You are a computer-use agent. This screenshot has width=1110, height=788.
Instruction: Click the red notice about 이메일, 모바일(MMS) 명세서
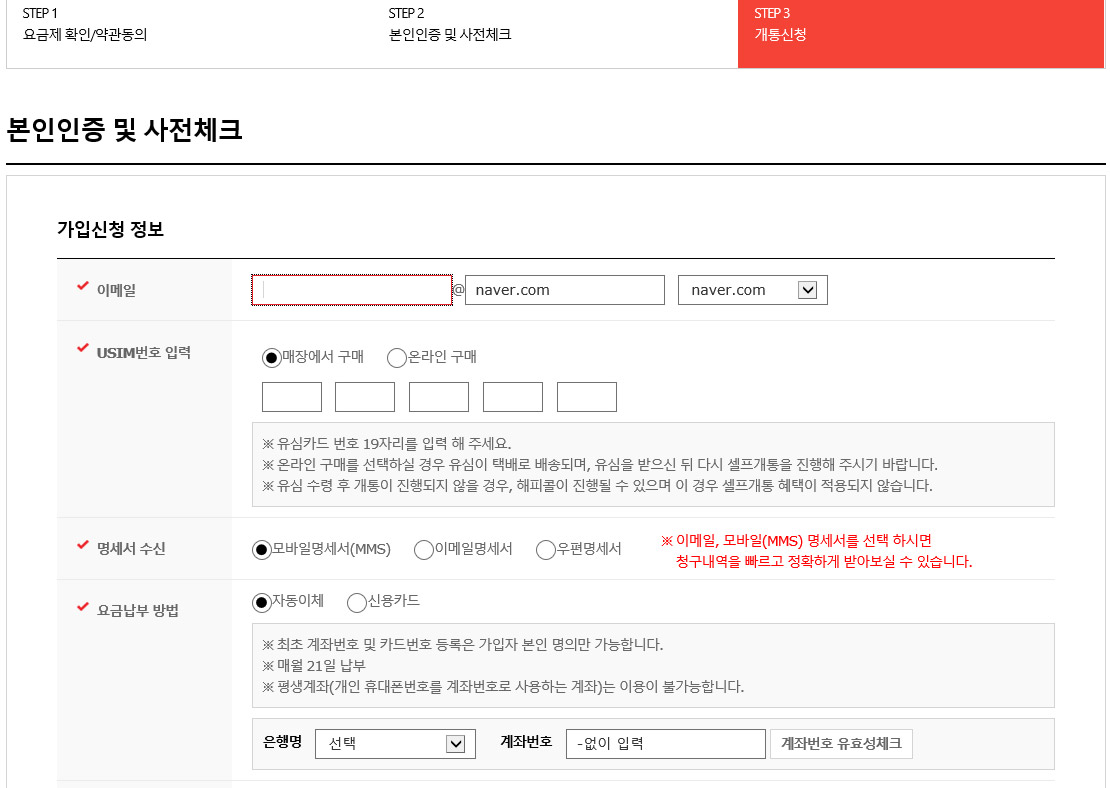tap(816, 551)
